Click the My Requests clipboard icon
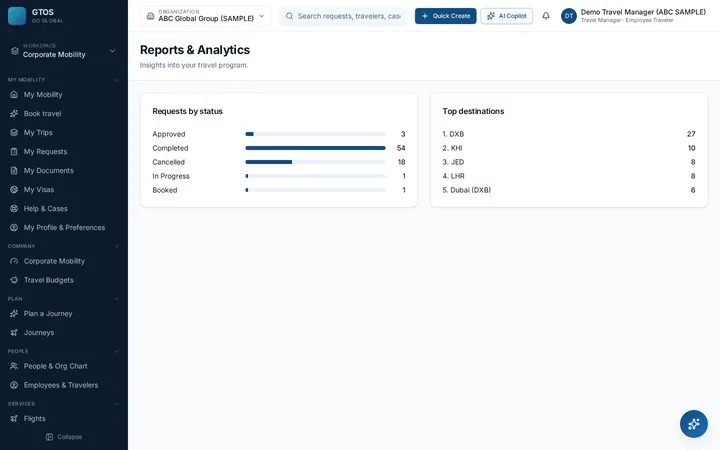 (x=14, y=152)
